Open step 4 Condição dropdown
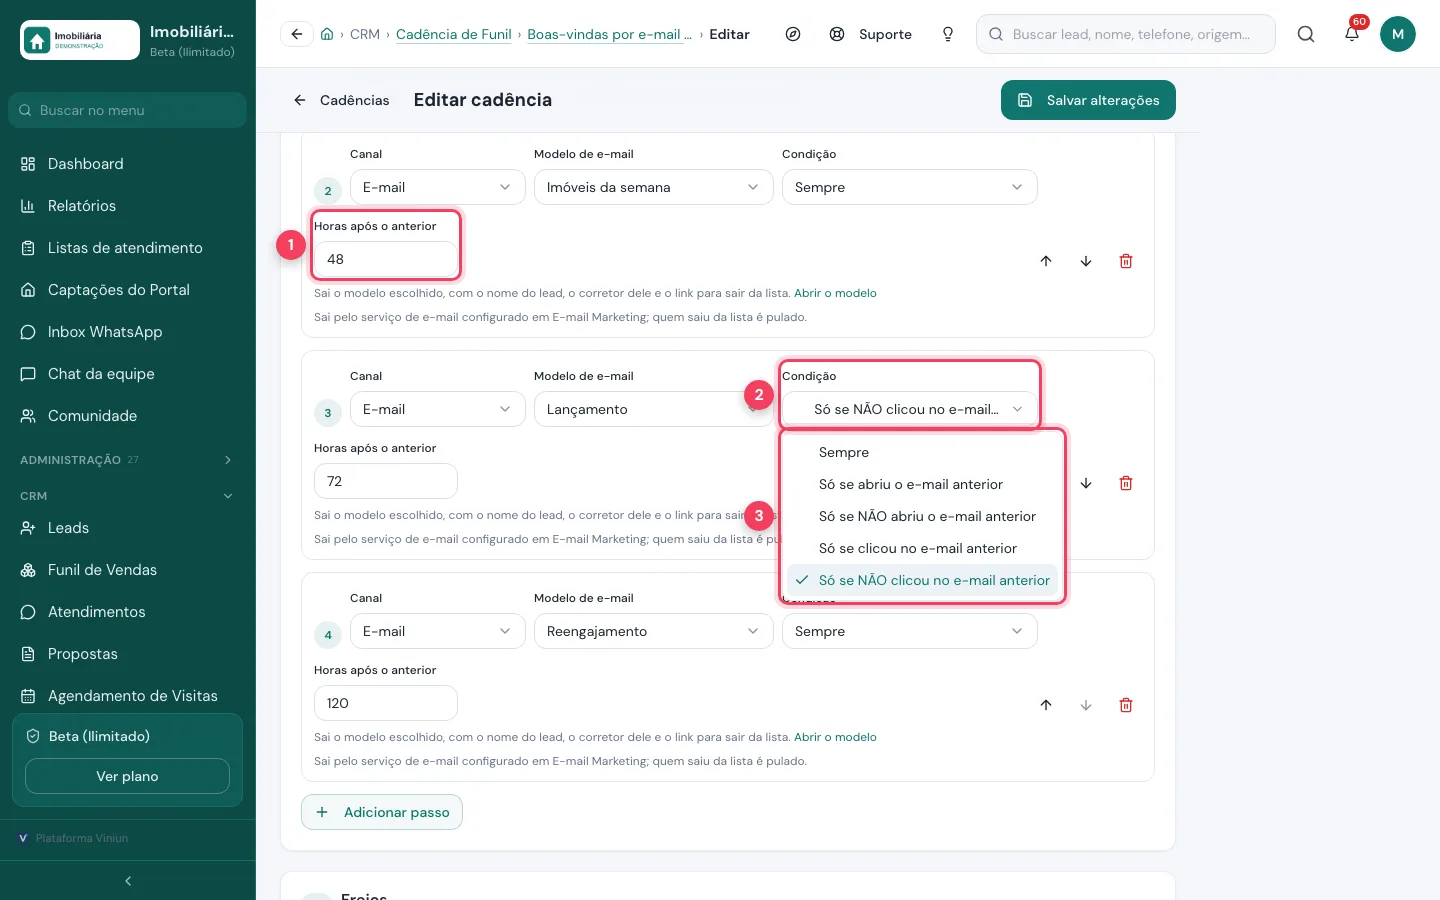 (x=910, y=631)
